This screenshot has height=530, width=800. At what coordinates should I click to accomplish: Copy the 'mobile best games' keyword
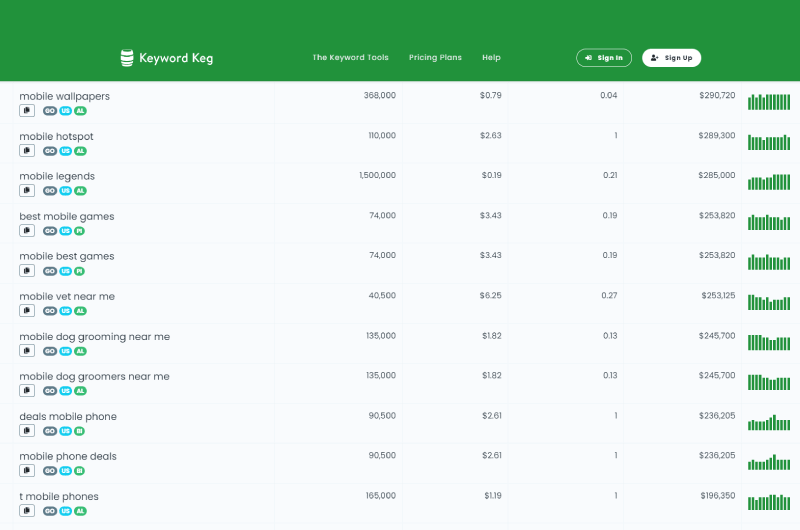[x=27, y=271]
